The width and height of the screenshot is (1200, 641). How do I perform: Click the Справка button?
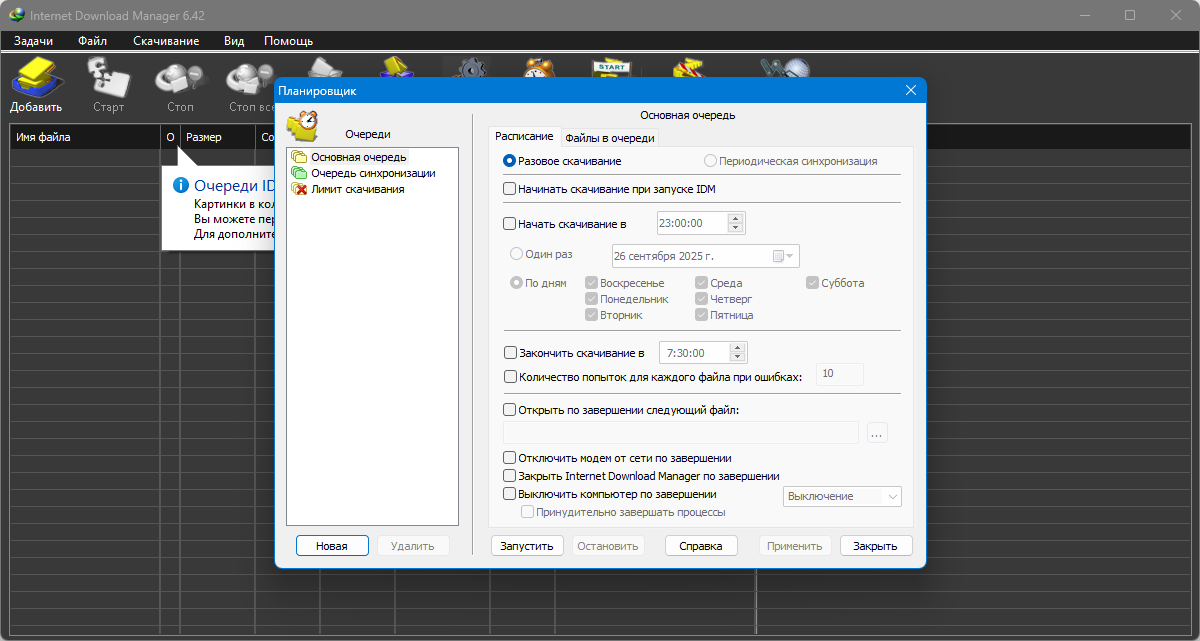pos(701,546)
